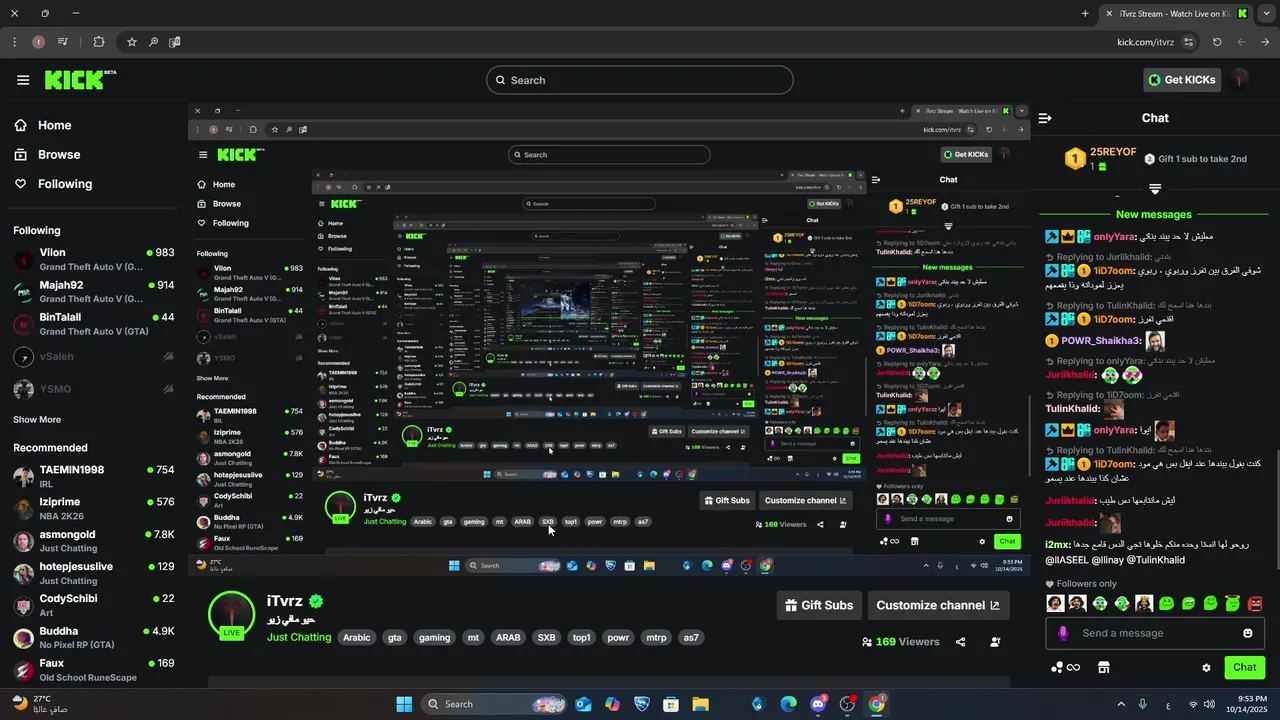Click the SXB tag chip
Viewport: 1280px width, 720px height.
[x=546, y=637]
